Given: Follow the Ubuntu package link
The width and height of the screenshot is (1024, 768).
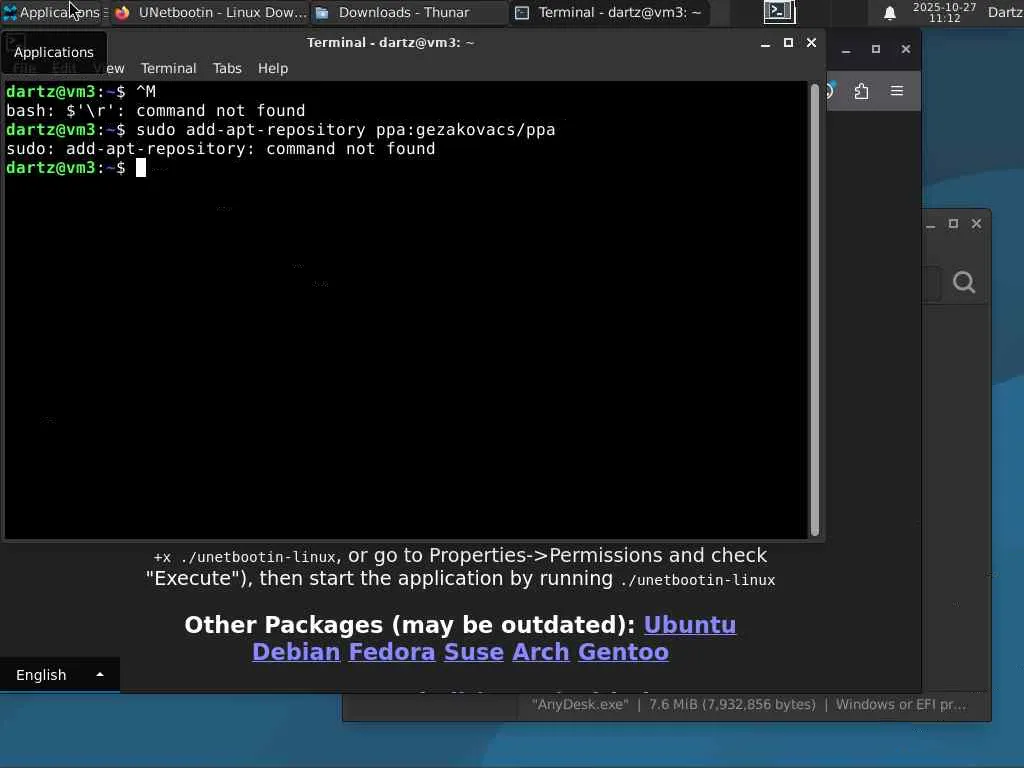Looking at the screenshot, I should tap(690, 625).
